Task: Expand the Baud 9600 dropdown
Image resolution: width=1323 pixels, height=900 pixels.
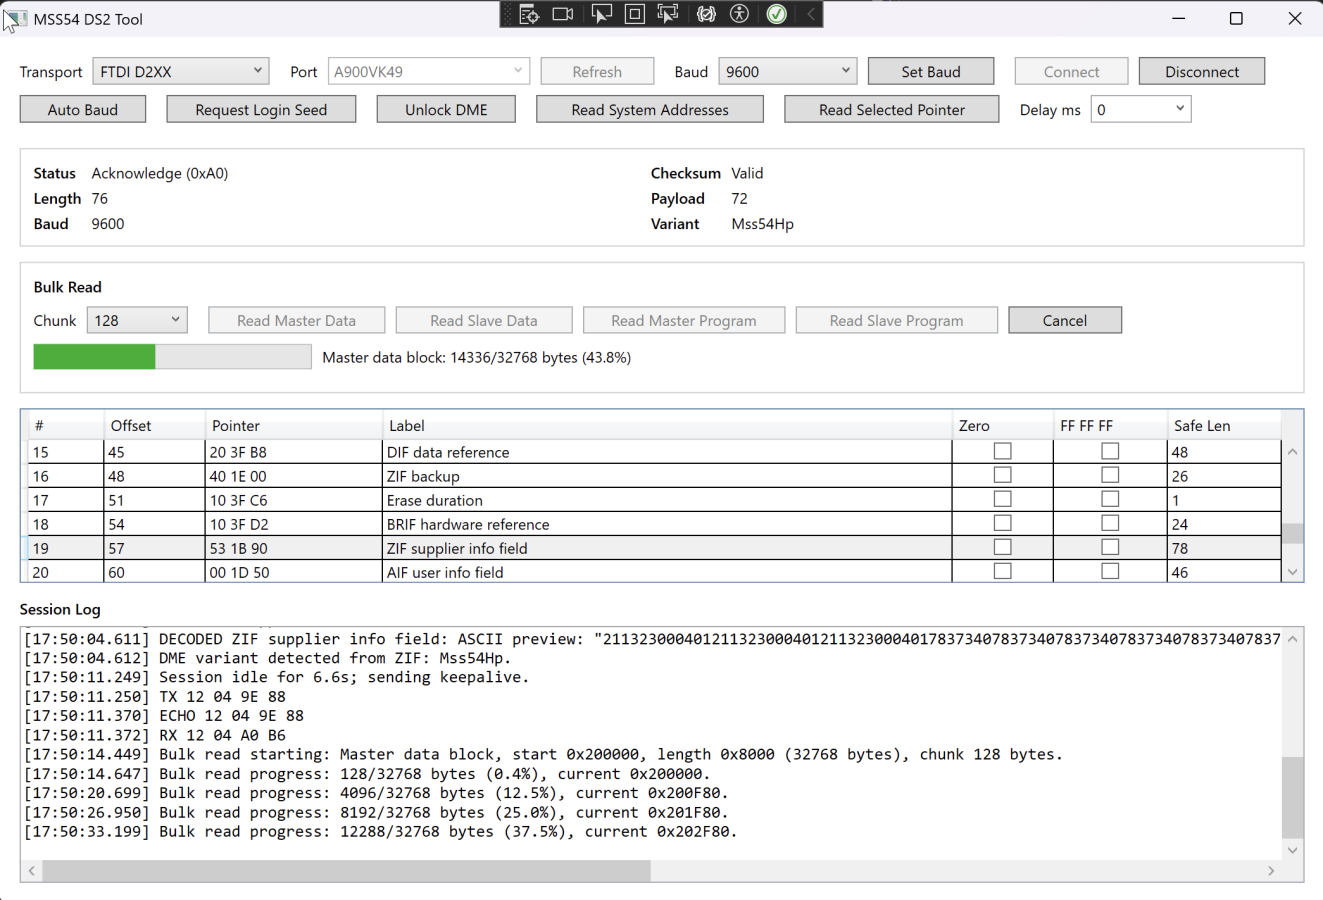Action: click(x=788, y=71)
